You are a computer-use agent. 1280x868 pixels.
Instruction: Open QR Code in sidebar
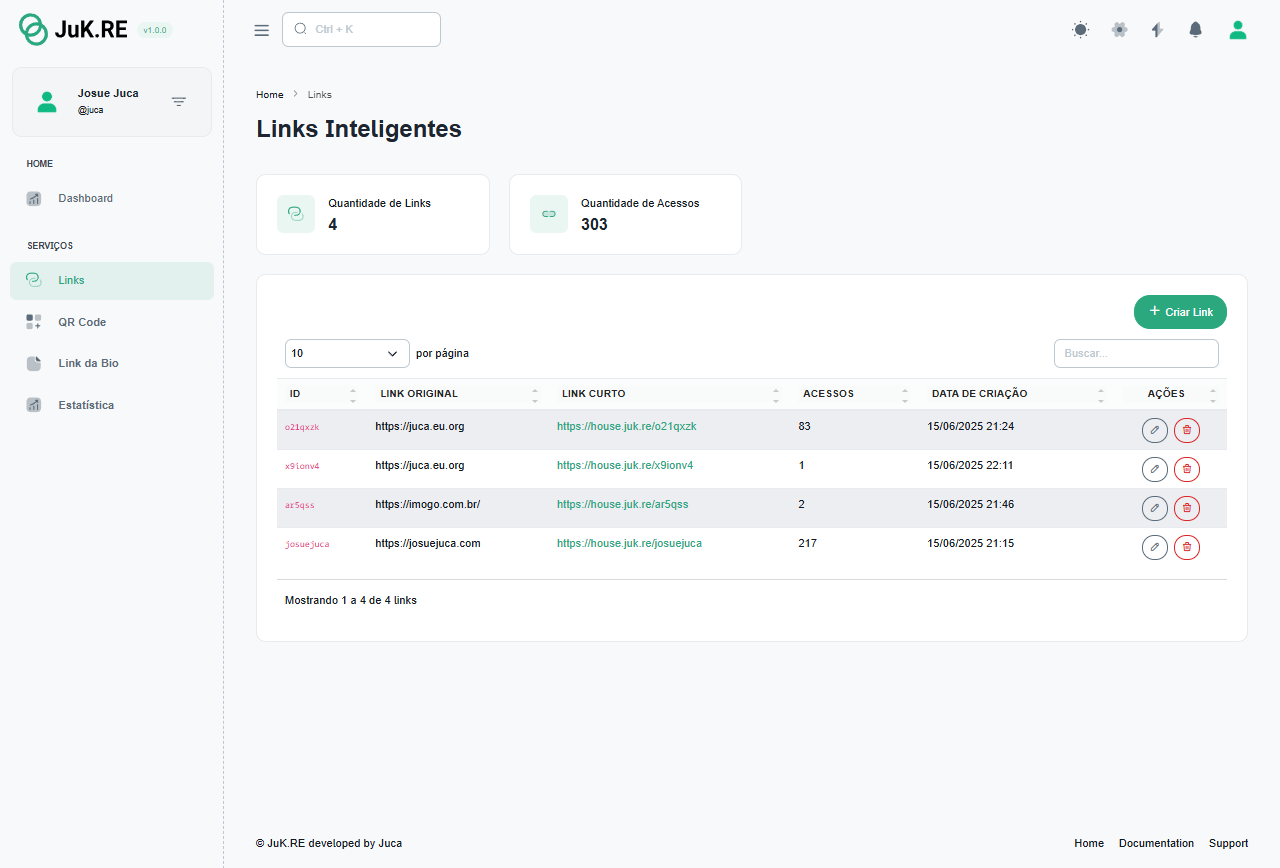click(x=82, y=322)
